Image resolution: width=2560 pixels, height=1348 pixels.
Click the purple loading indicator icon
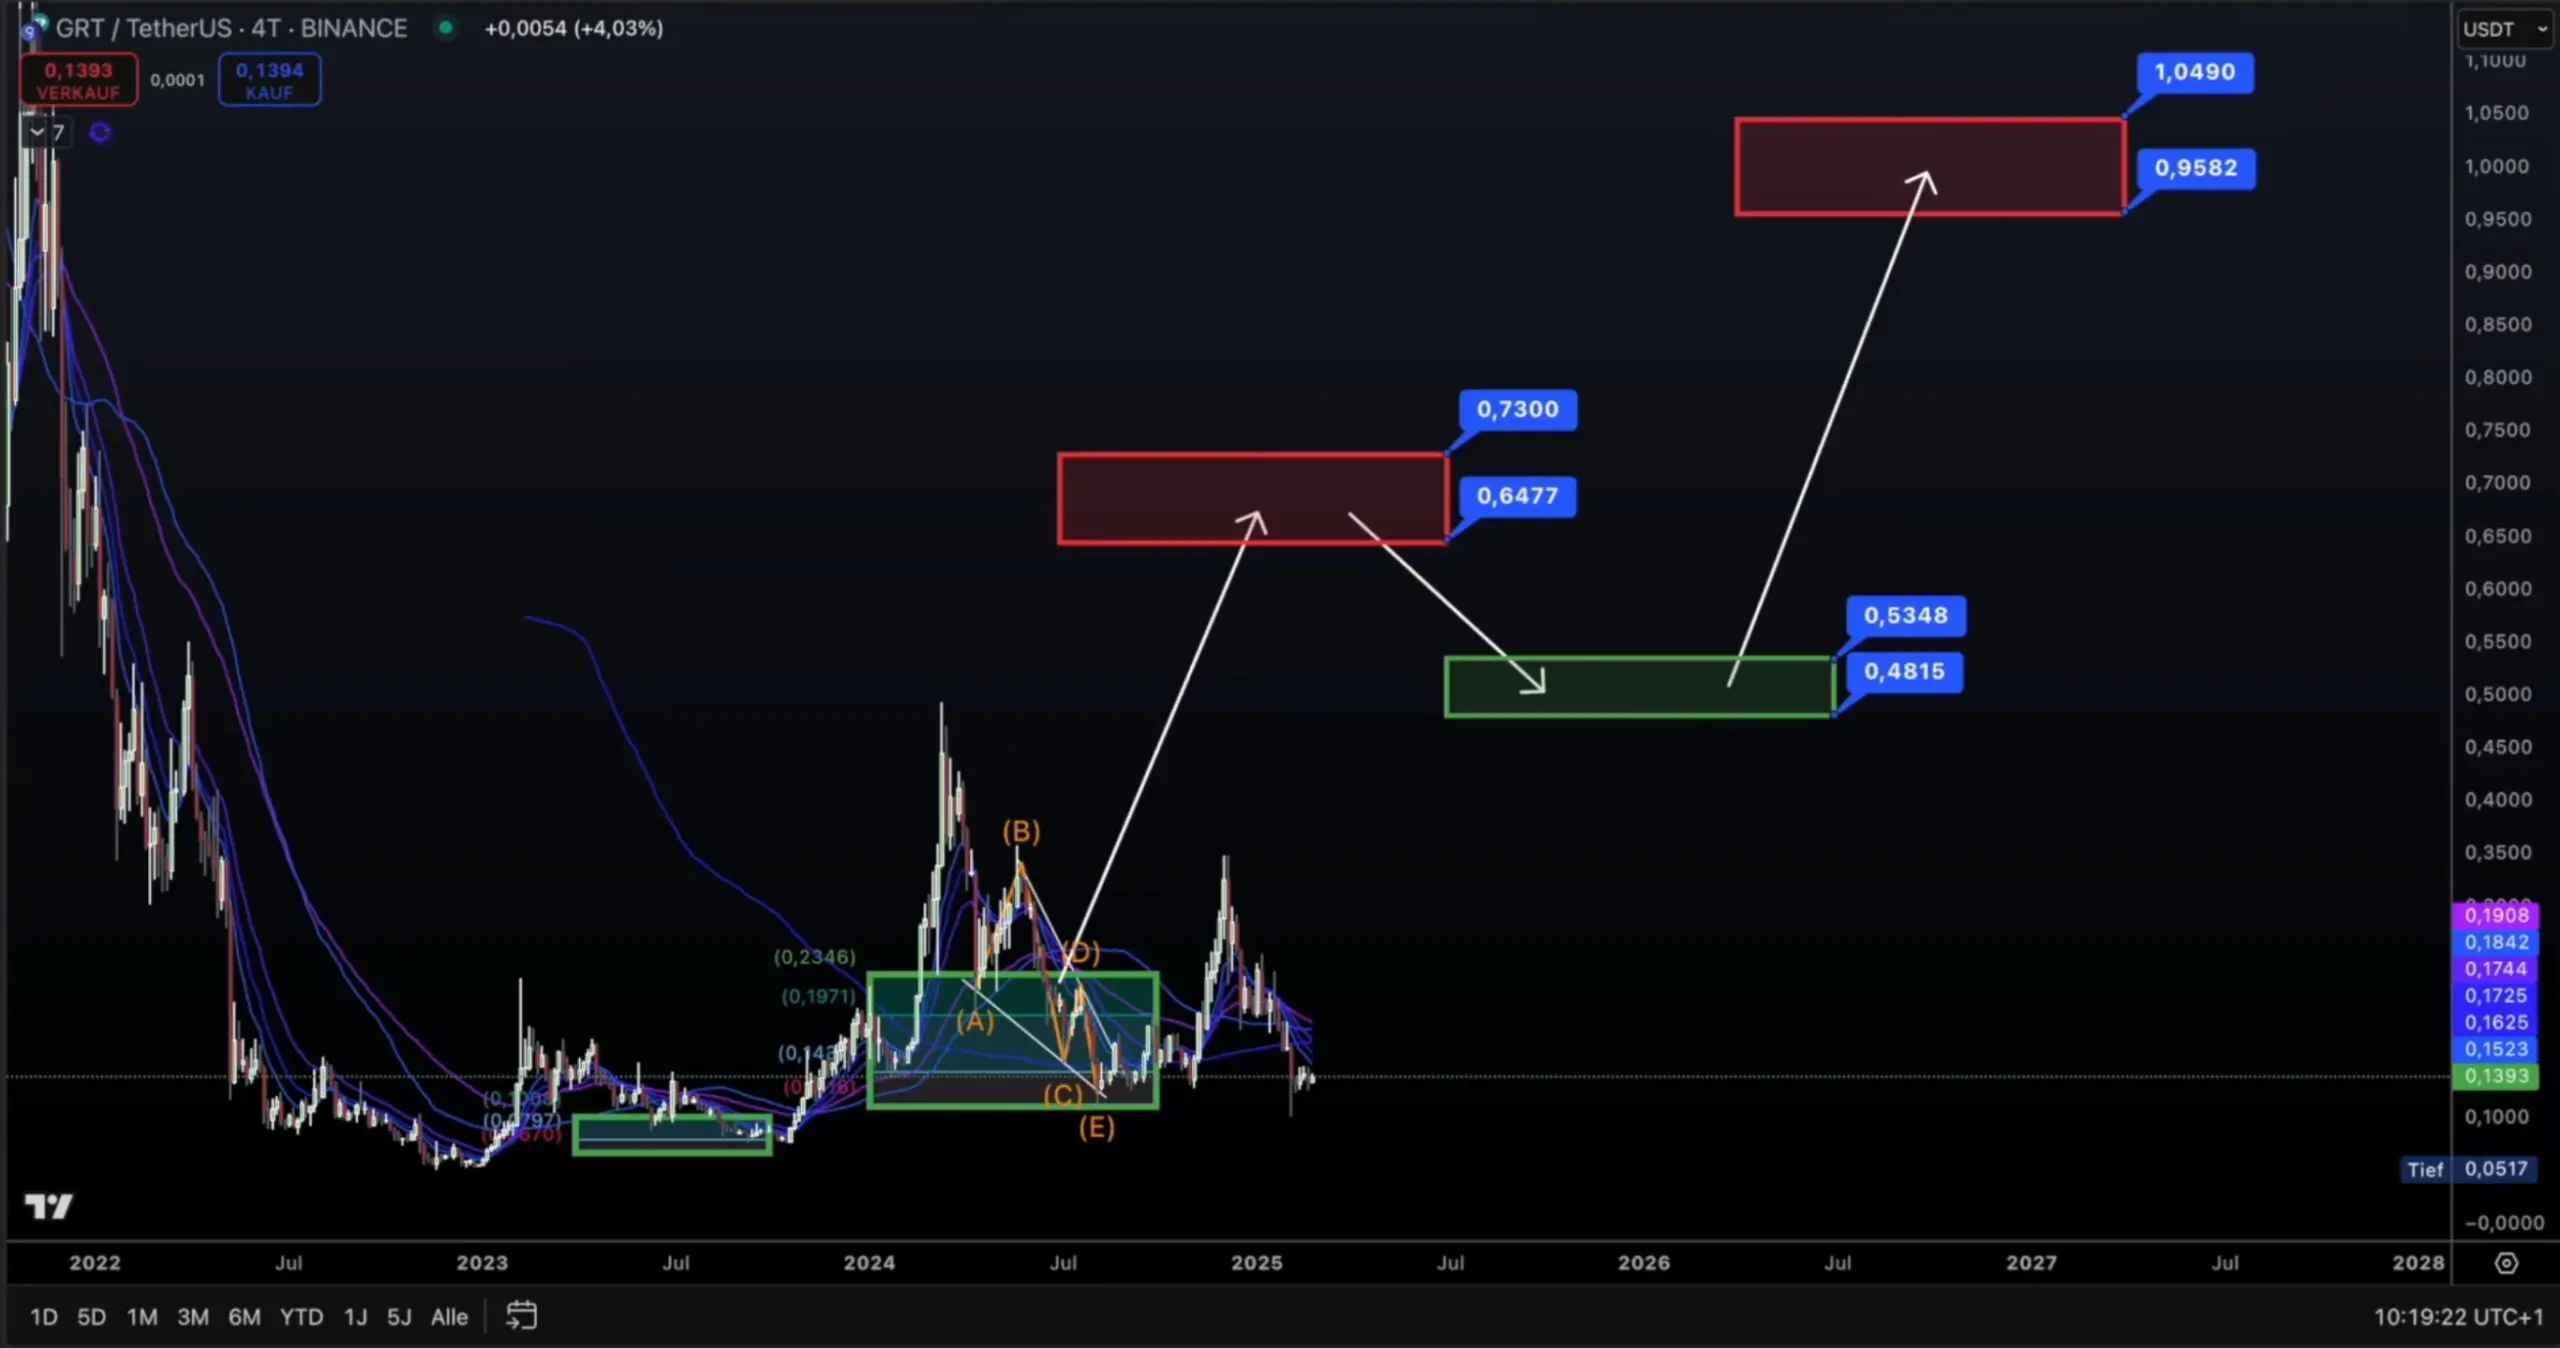click(x=100, y=132)
